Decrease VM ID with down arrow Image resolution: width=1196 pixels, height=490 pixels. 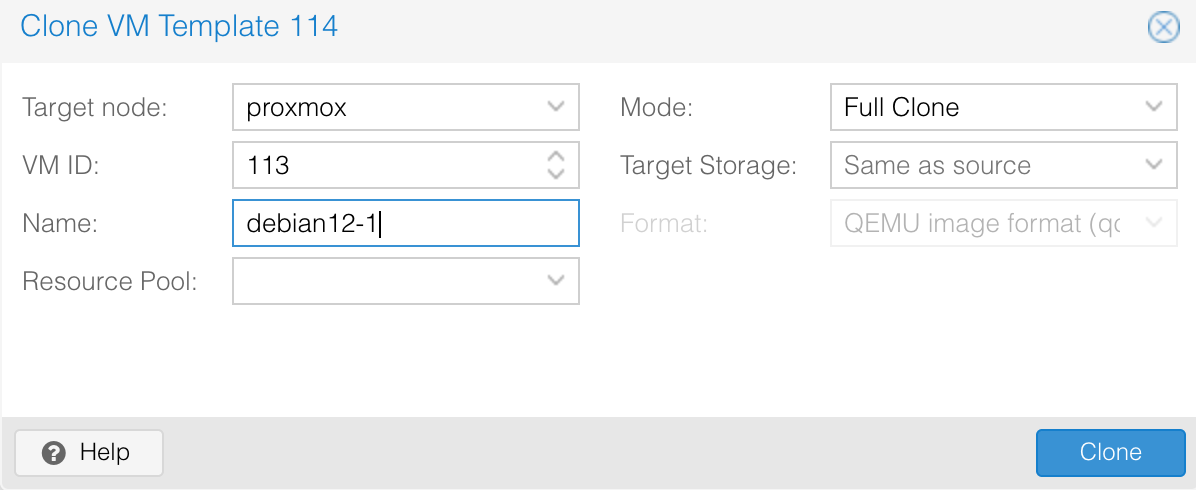556,173
